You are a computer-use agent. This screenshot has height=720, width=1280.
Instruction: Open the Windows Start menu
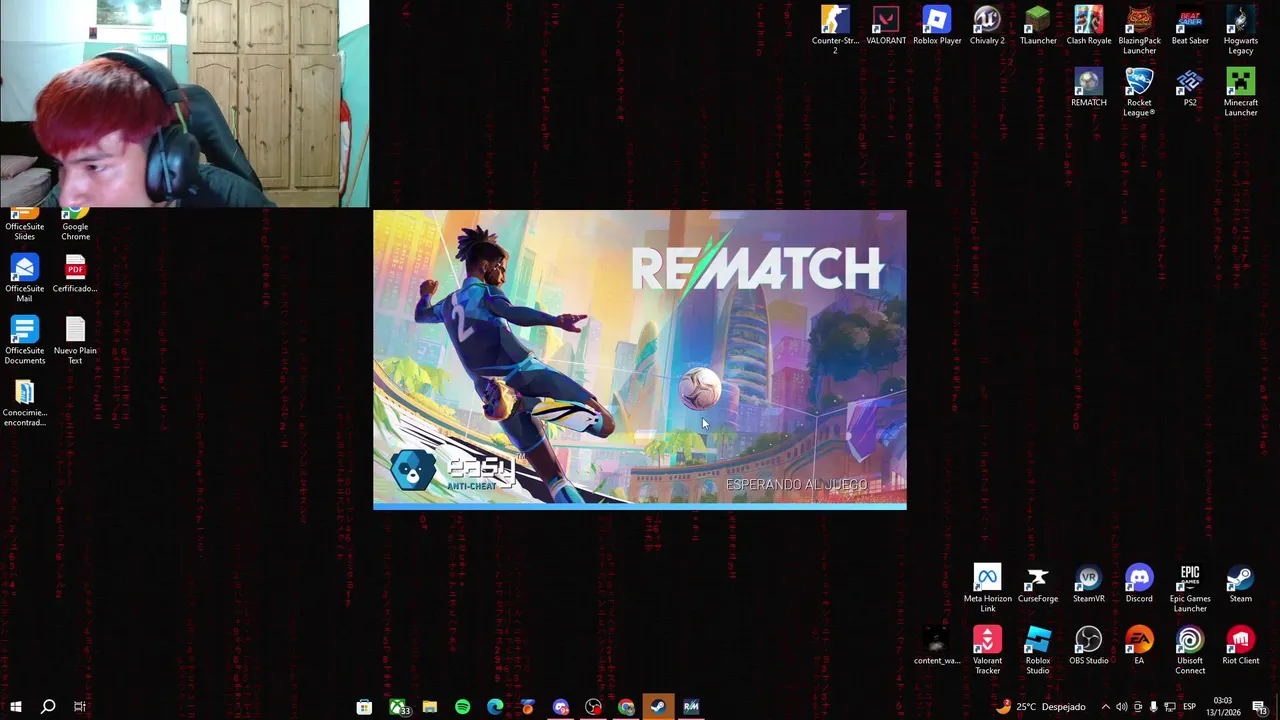click(x=15, y=707)
